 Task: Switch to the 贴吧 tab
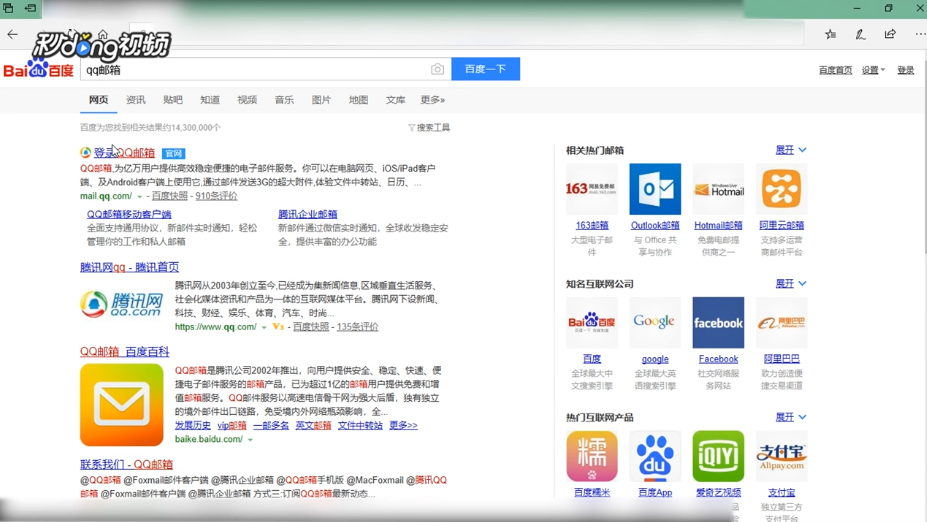(x=173, y=100)
